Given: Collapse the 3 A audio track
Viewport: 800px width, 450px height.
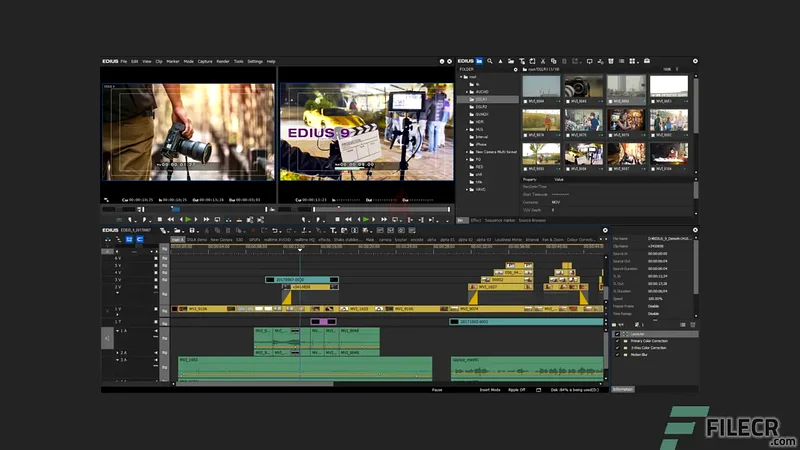Looking at the screenshot, I should point(117,360).
